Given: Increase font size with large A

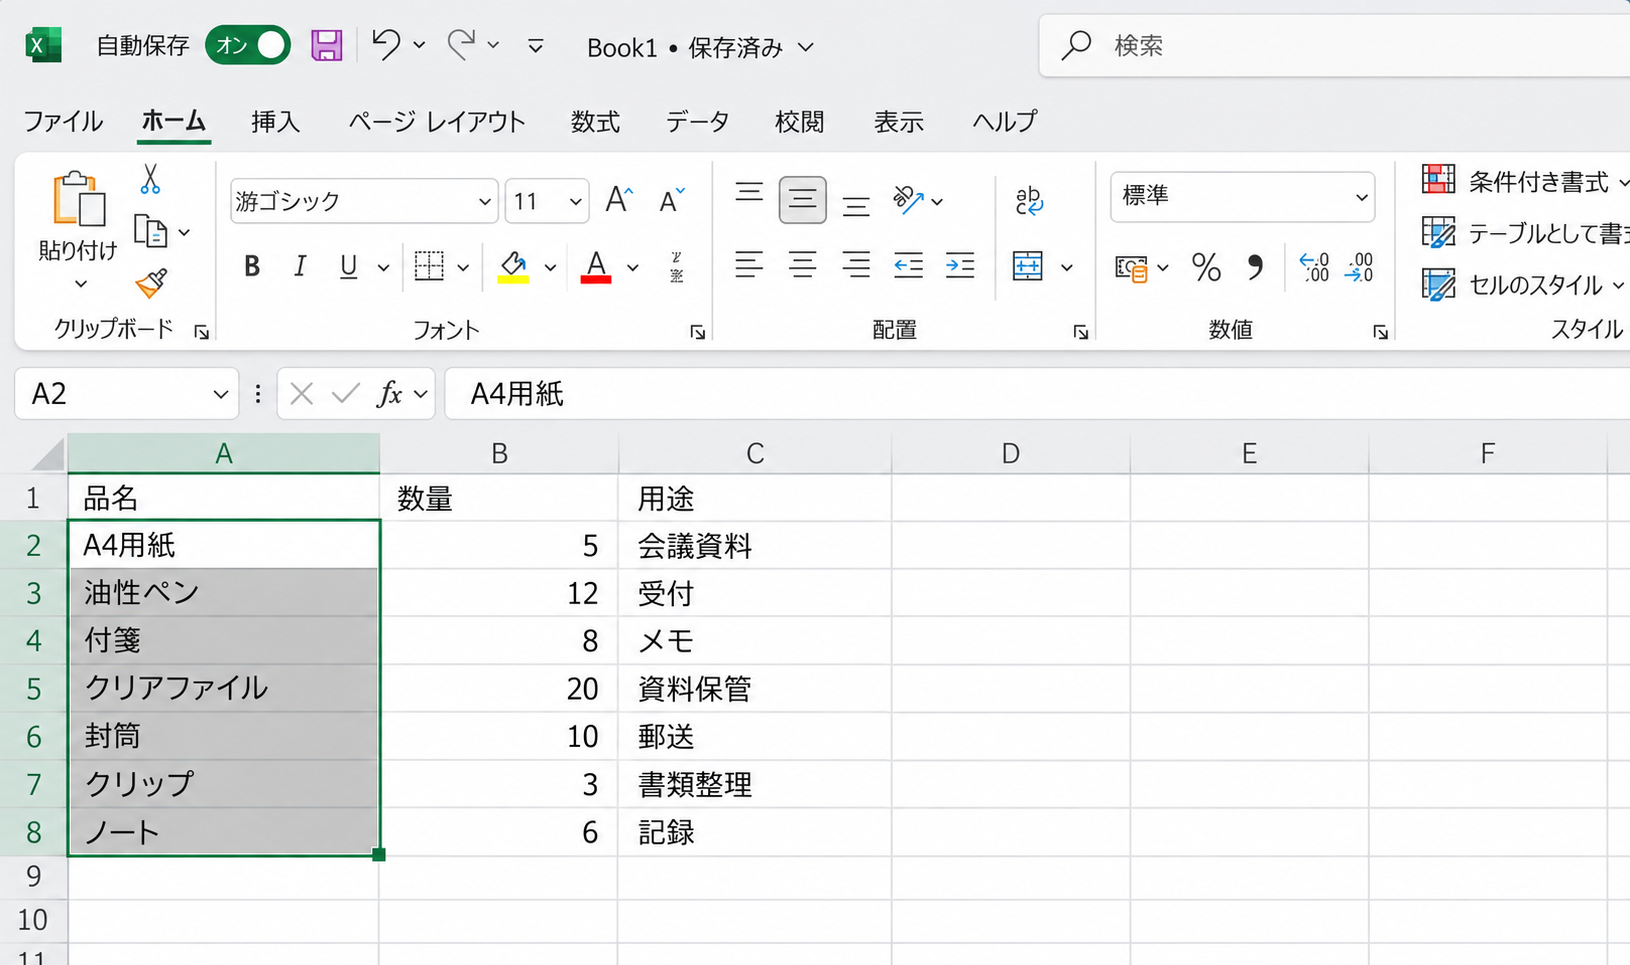Looking at the screenshot, I should click(x=620, y=200).
